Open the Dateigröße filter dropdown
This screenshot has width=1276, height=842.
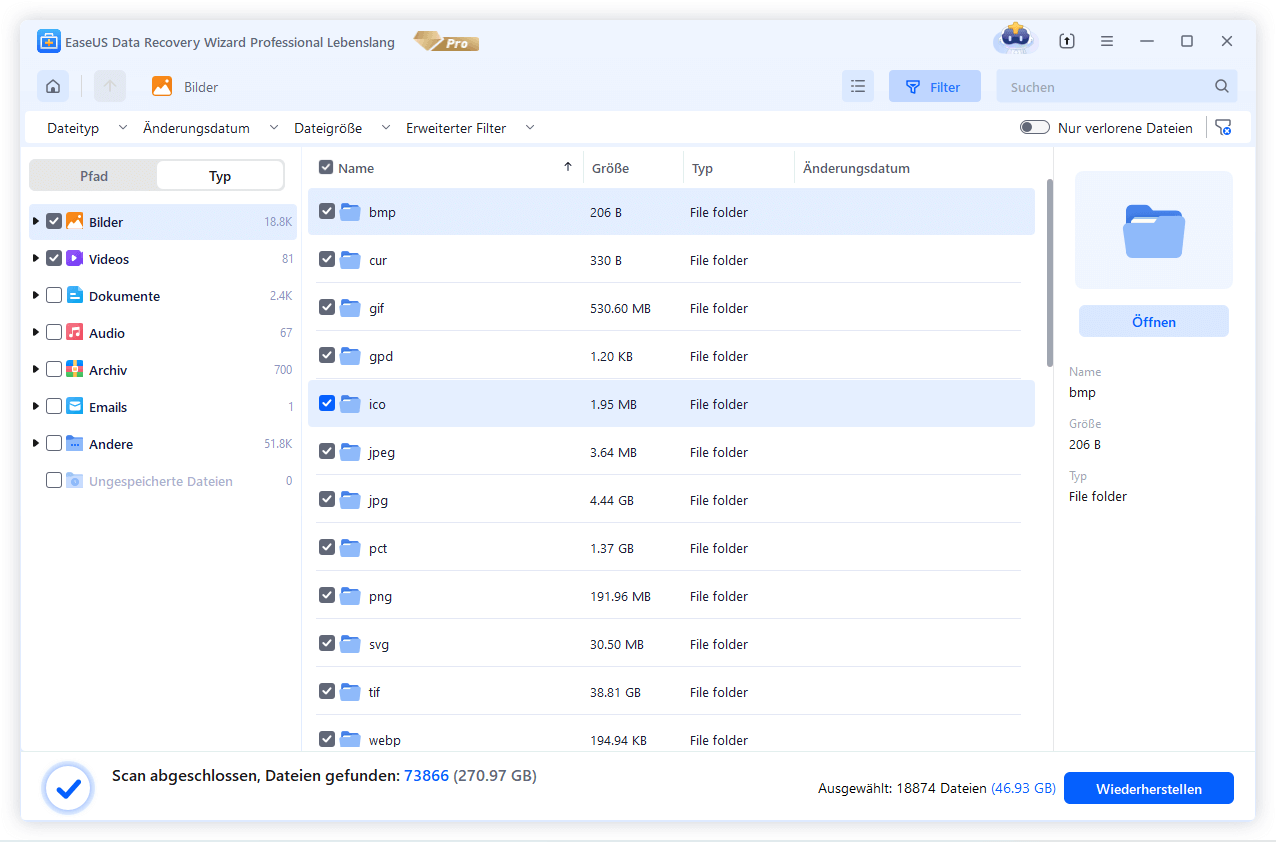[x=342, y=128]
